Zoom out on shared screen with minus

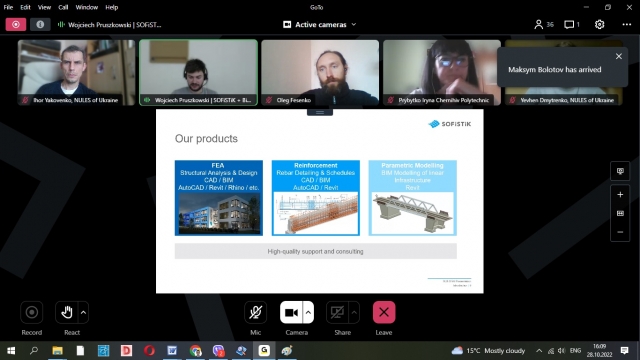click(620, 232)
